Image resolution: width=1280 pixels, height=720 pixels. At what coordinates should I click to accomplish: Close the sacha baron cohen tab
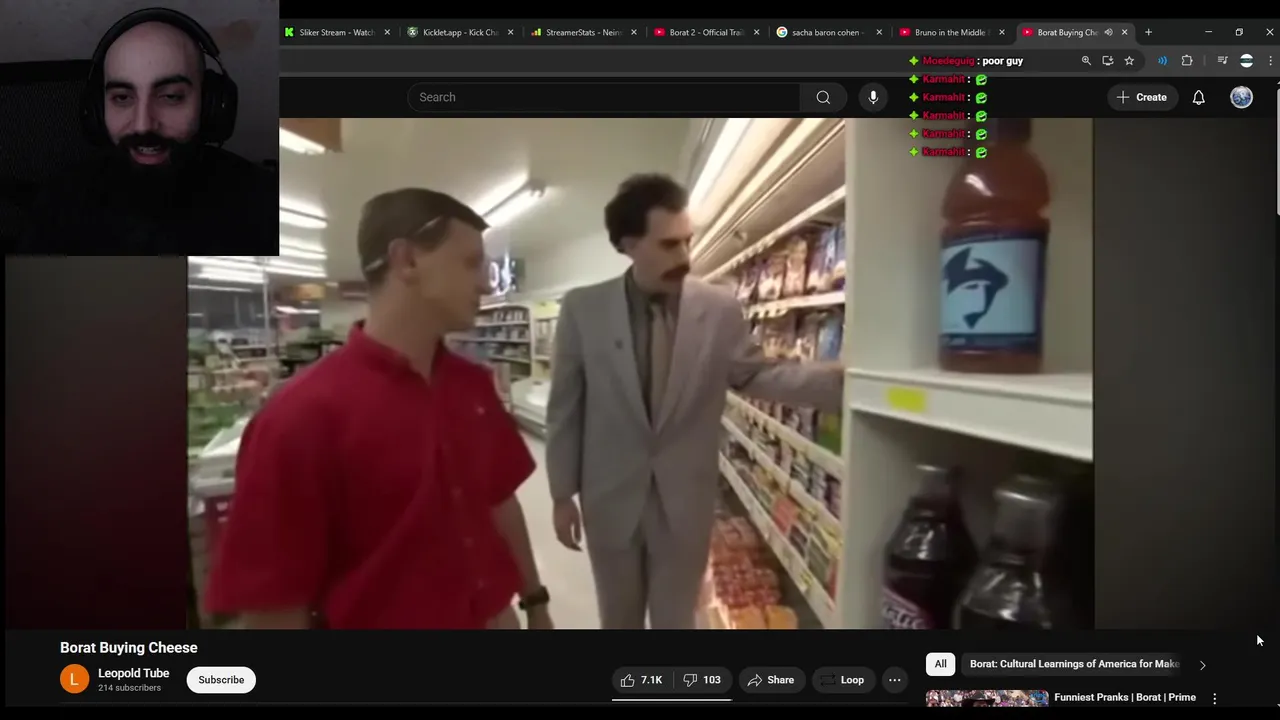click(x=879, y=32)
